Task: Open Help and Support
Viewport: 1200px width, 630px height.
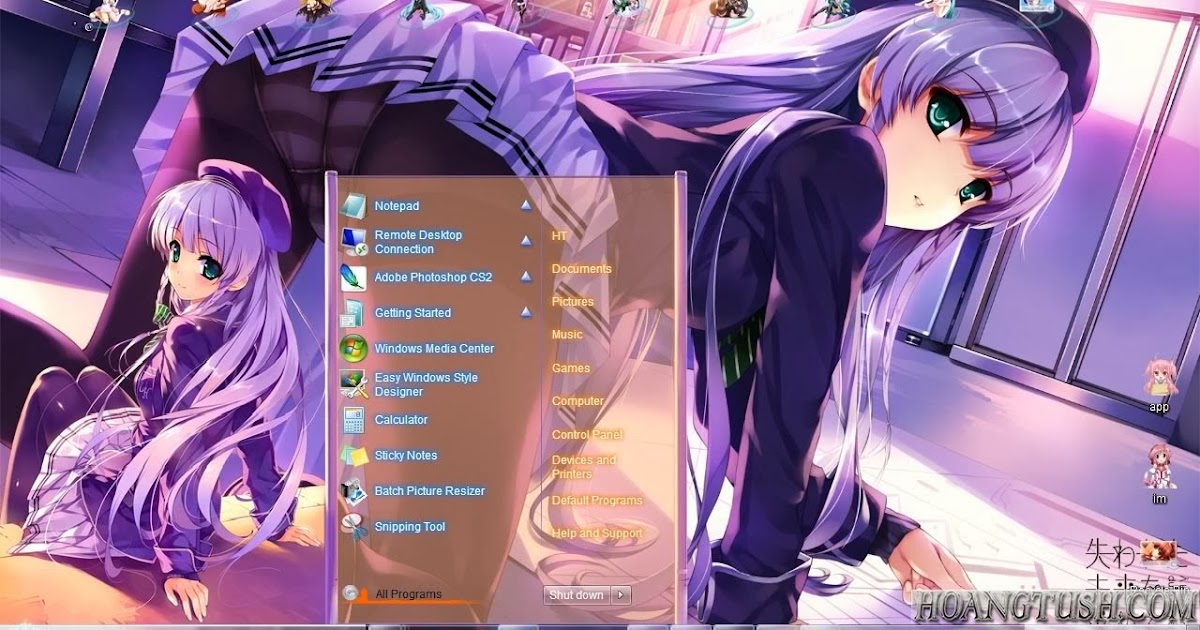Action: pos(597,534)
